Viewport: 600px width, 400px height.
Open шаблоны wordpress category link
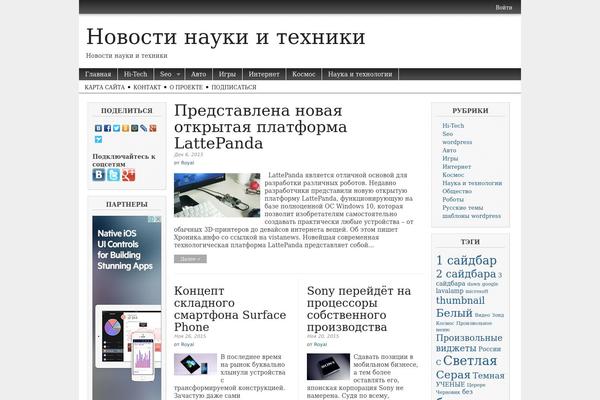click(x=471, y=216)
